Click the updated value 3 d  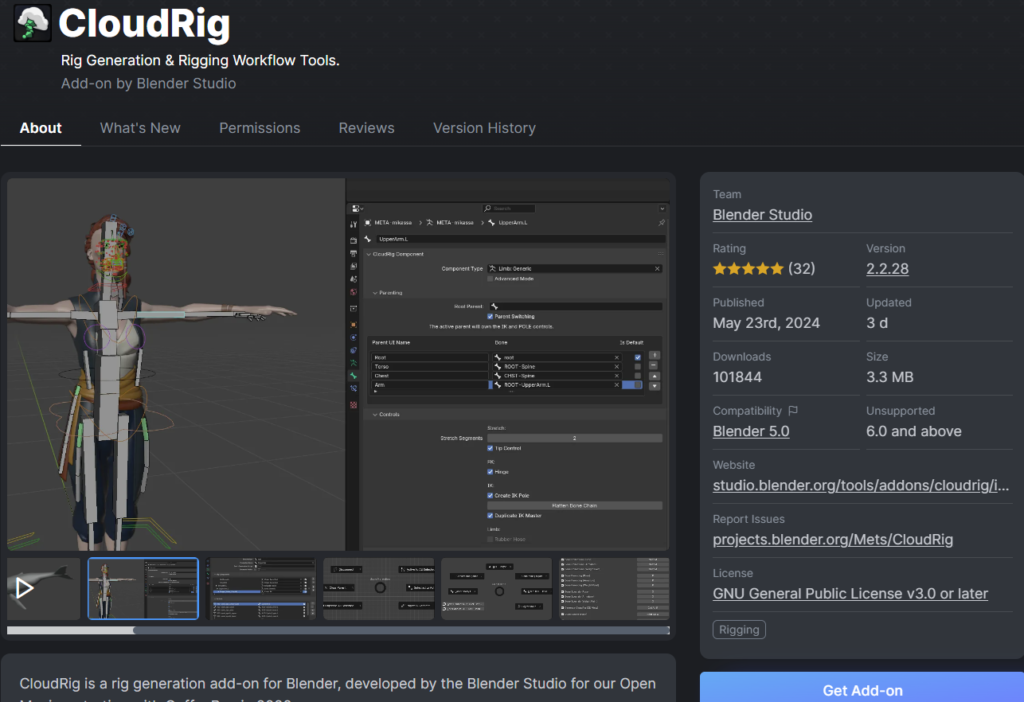coord(876,323)
